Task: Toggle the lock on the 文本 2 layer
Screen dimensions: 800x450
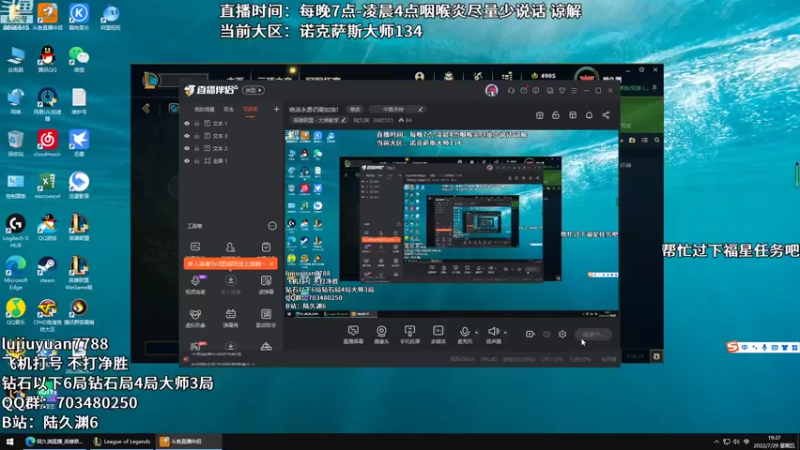Action: point(197,148)
